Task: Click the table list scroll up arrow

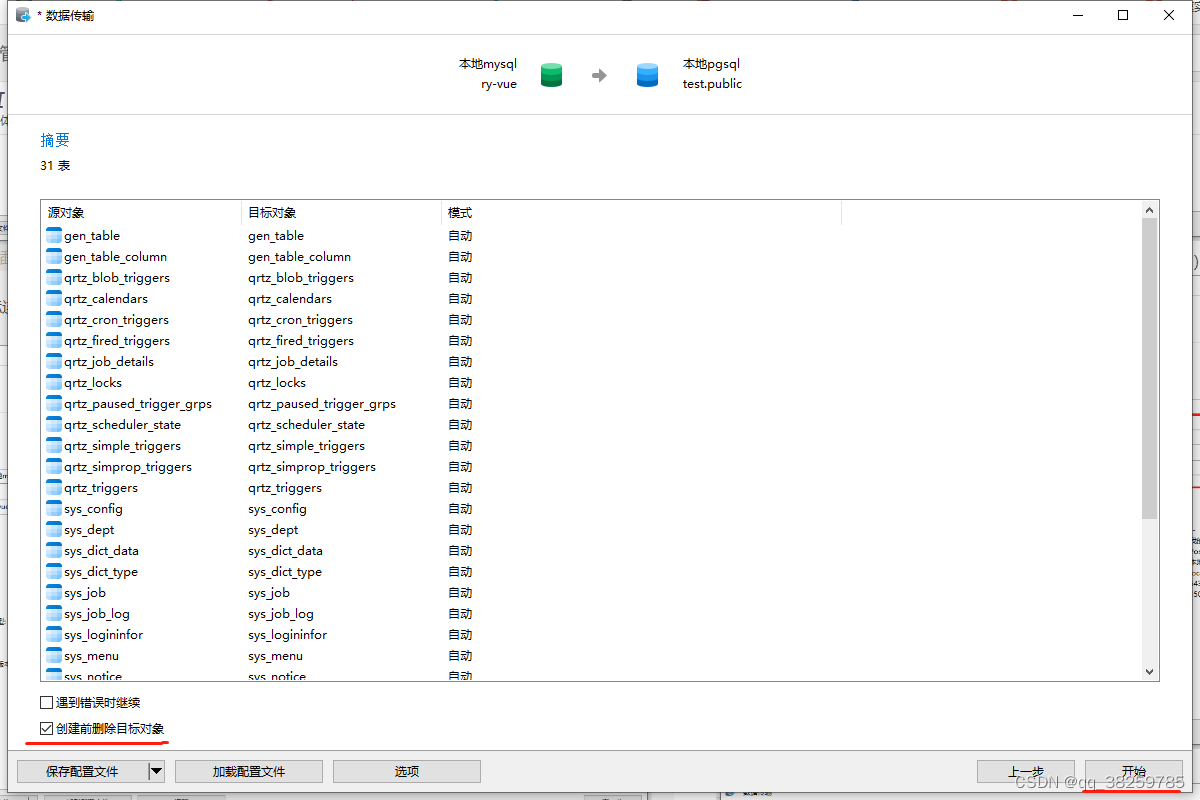Action: (x=1150, y=210)
